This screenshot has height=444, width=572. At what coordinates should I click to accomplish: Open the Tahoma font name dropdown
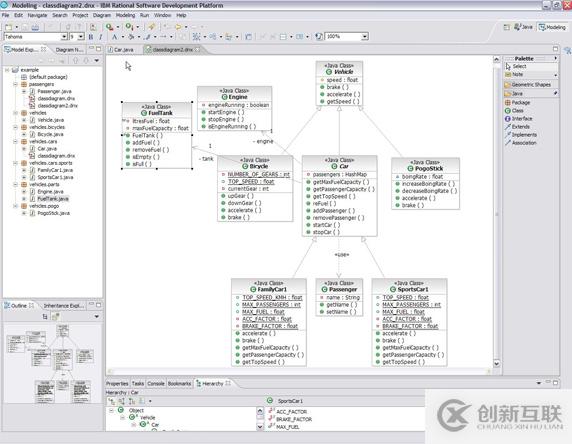coord(64,36)
